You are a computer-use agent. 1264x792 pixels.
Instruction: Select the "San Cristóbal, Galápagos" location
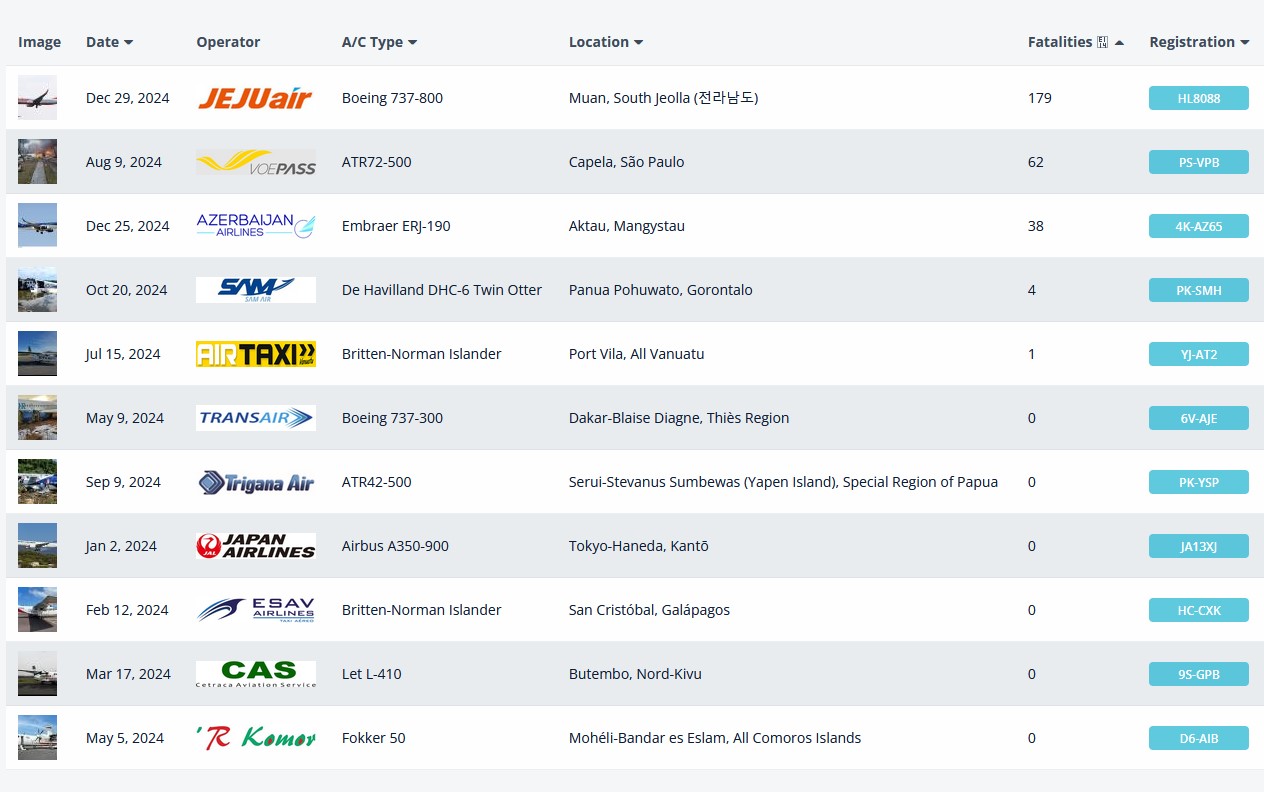pyautogui.click(x=650, y=610)
